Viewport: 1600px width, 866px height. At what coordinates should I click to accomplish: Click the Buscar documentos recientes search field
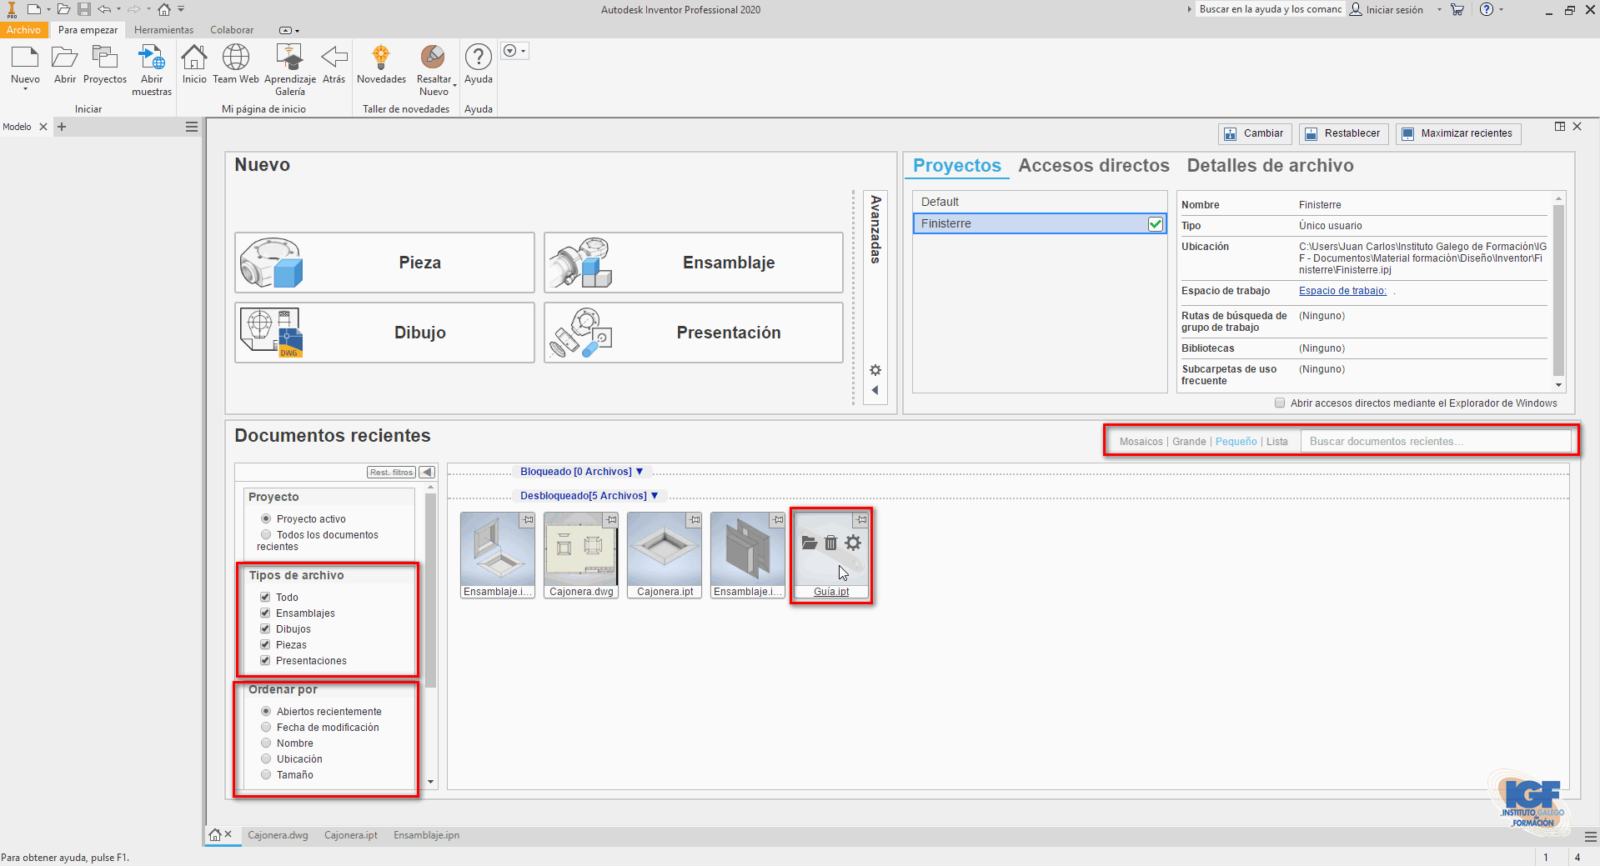point(1434,441)
